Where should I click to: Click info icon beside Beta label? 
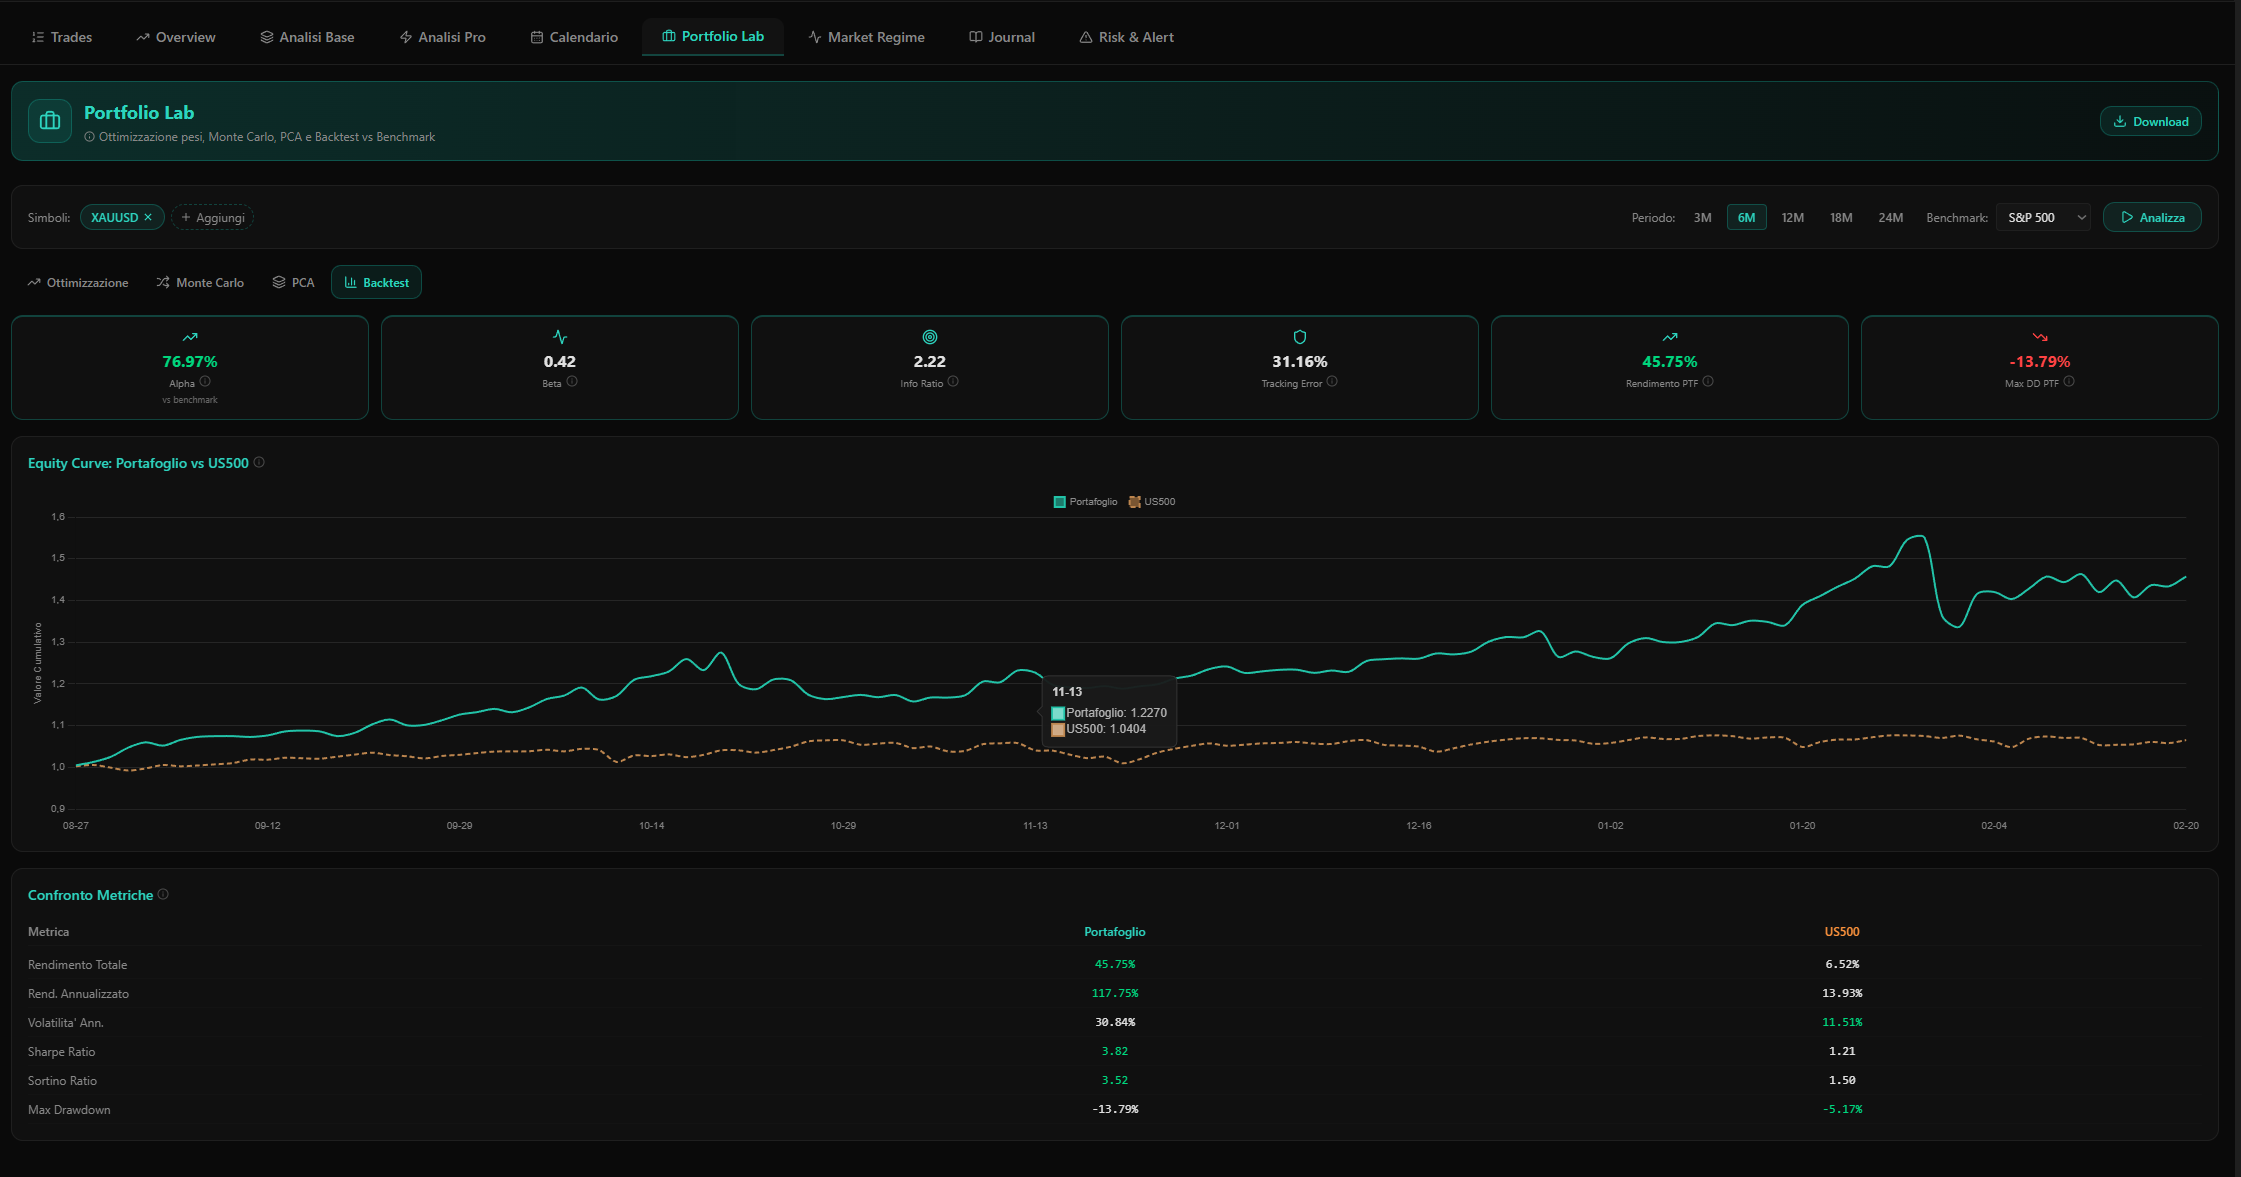[572, 381]
